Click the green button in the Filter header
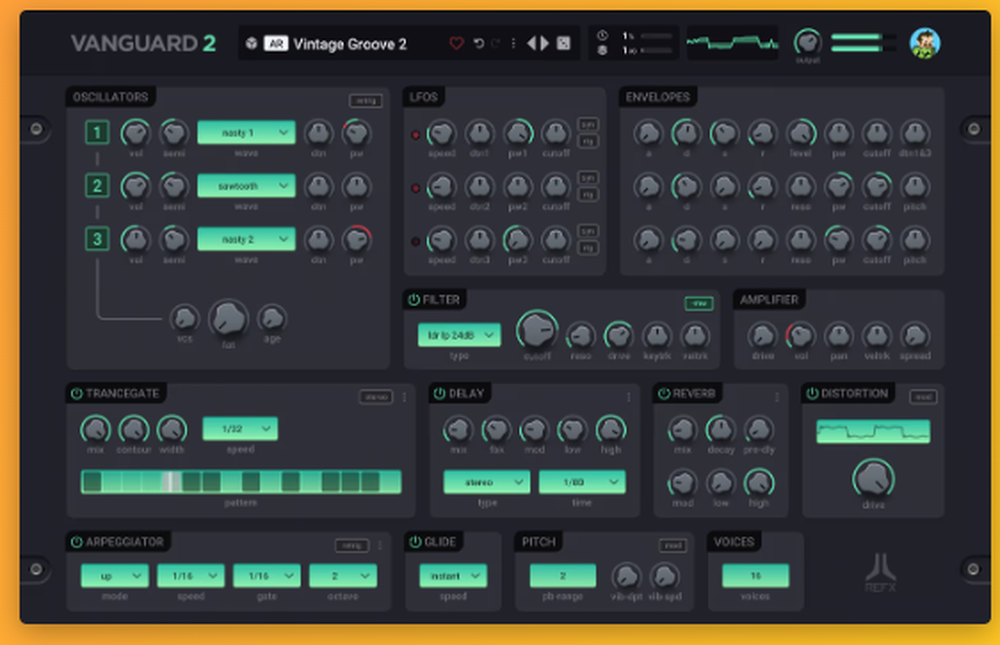 (699, 304)
